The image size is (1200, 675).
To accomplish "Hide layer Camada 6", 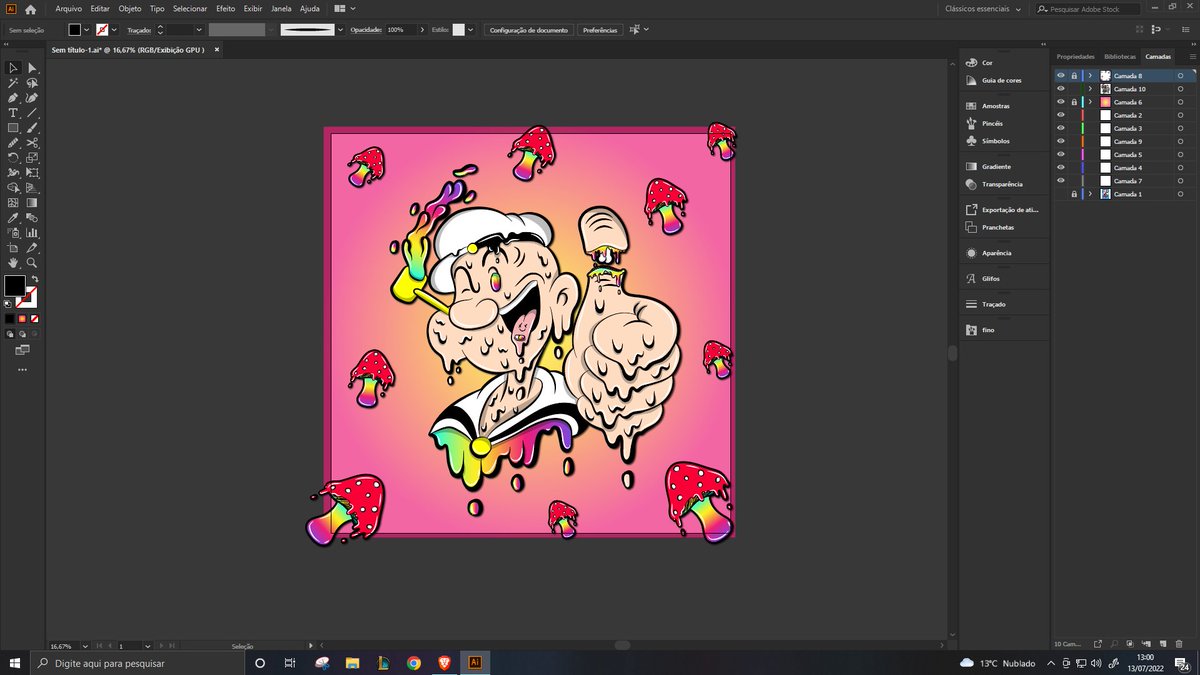I will tap(1061, 102).
